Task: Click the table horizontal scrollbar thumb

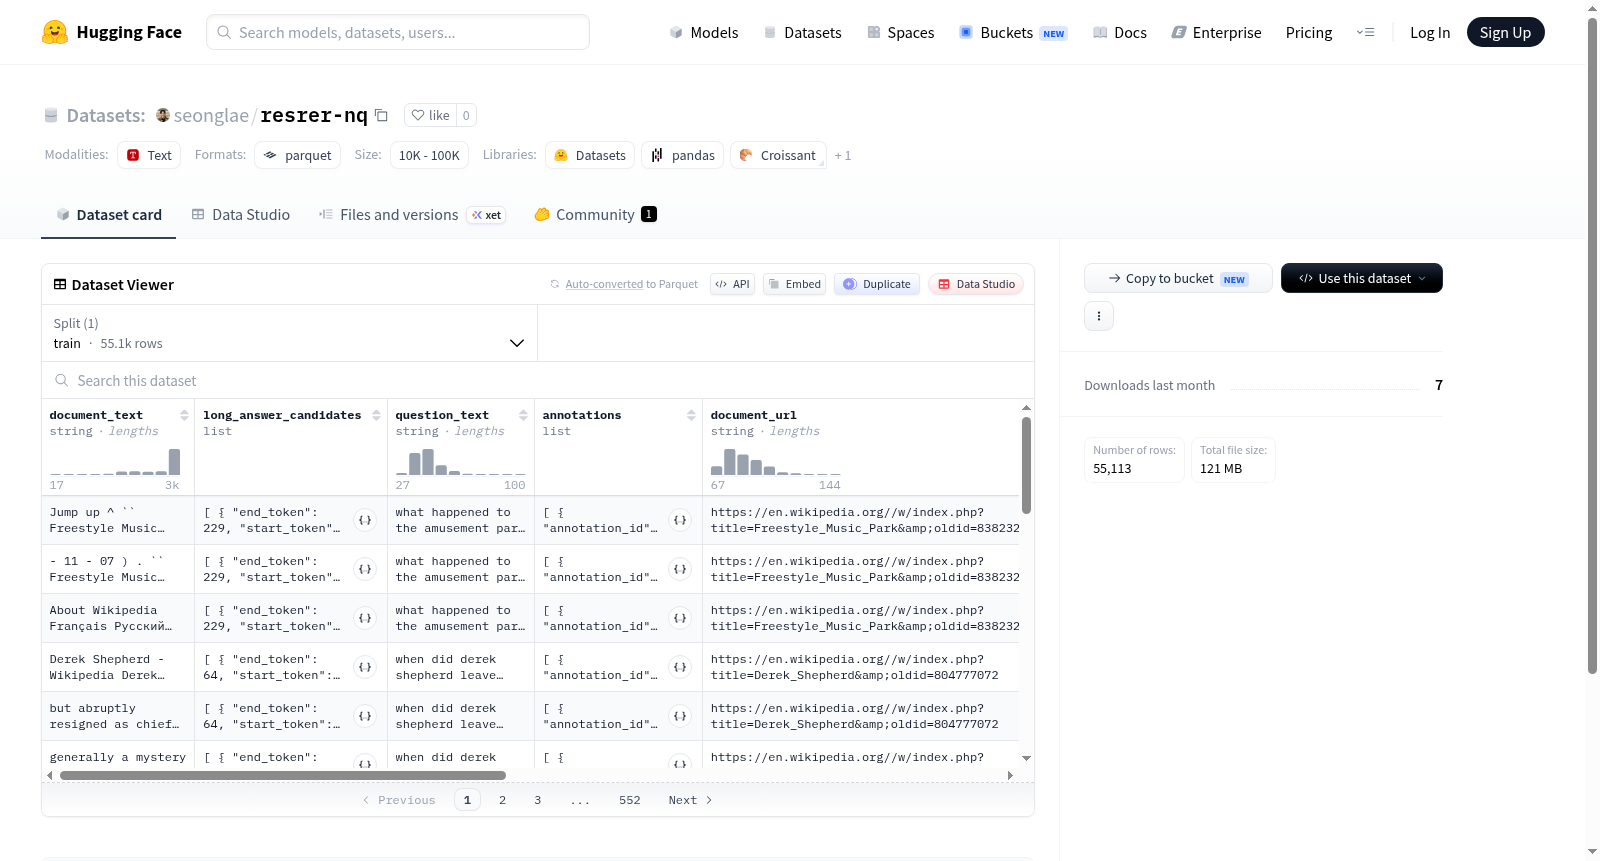Action: click(282, 775)
